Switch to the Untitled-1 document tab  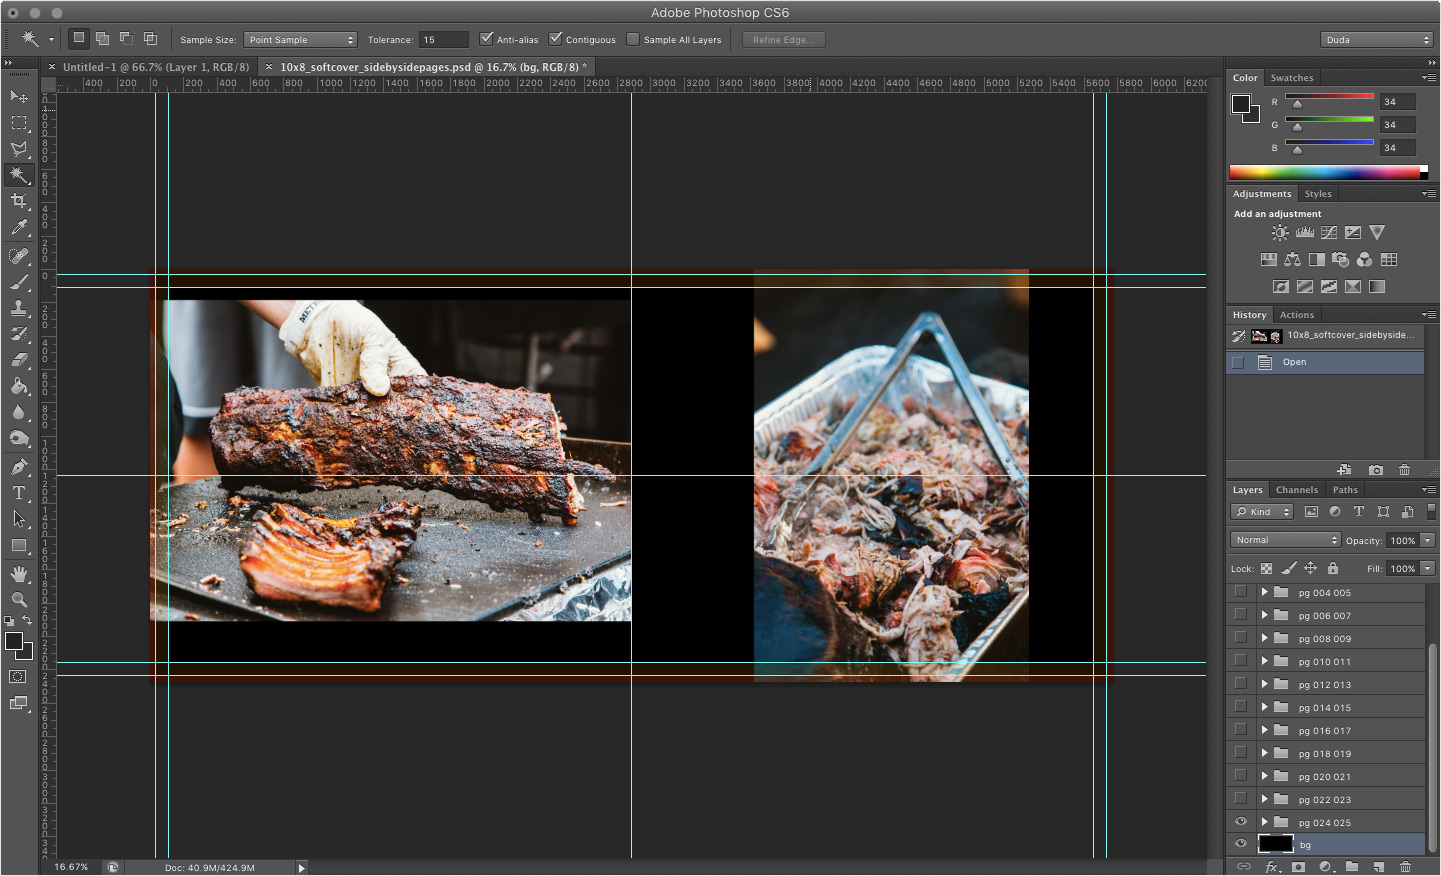pyautogui.click(x=155, y=67)
